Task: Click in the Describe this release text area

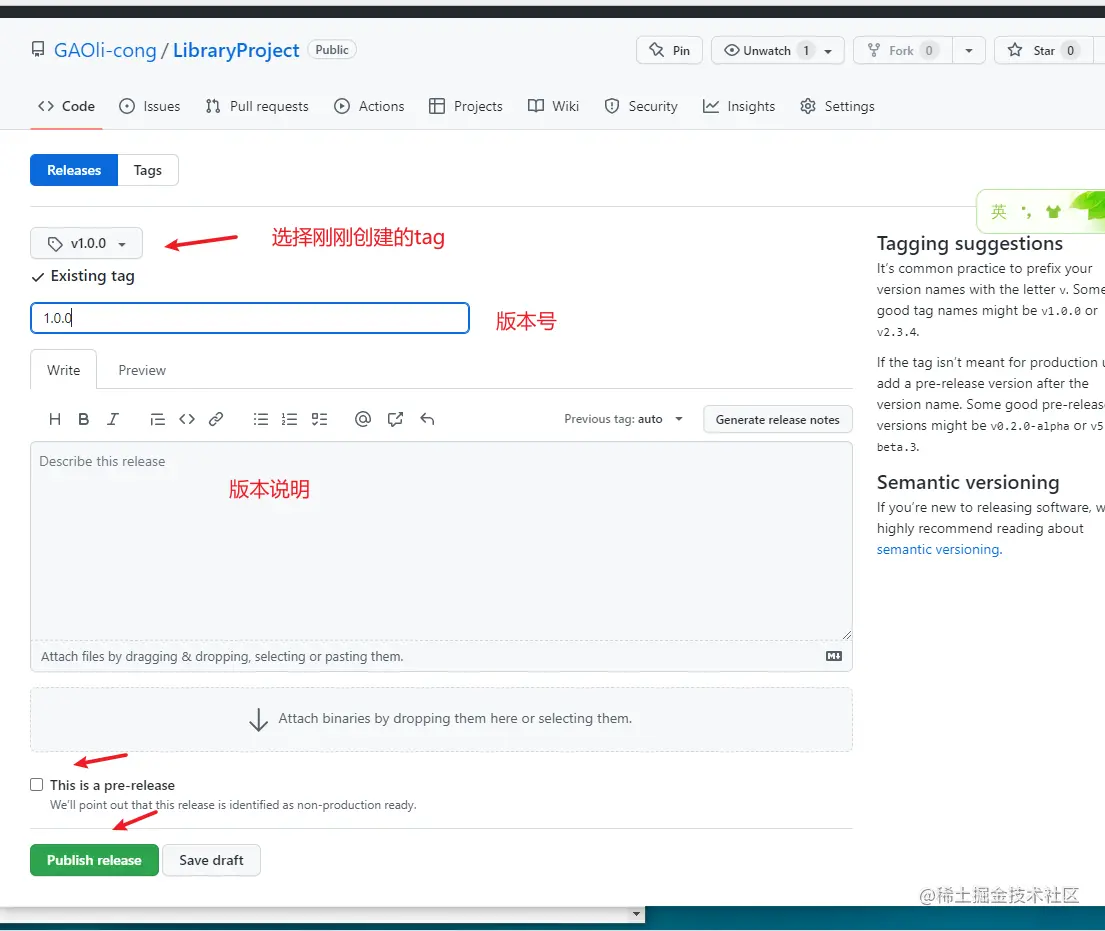Action: pos(441,541)
